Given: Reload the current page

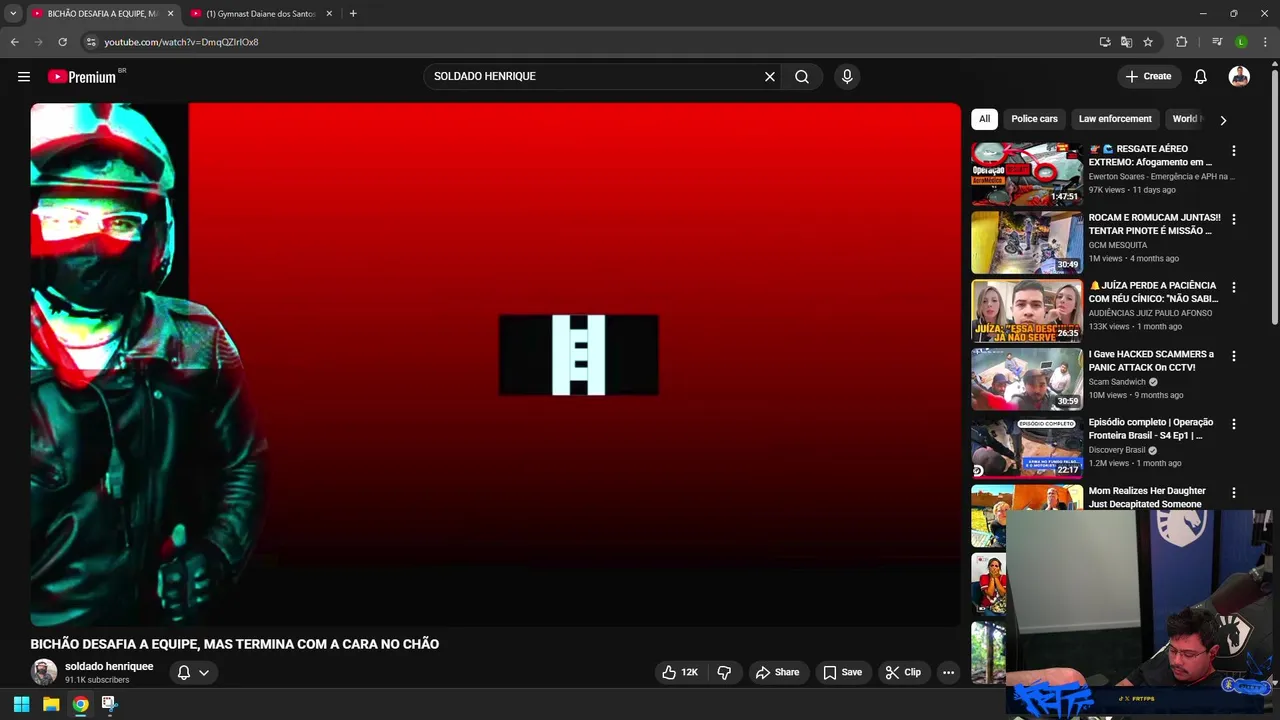Looking at the screenshot, I should 62,42.
